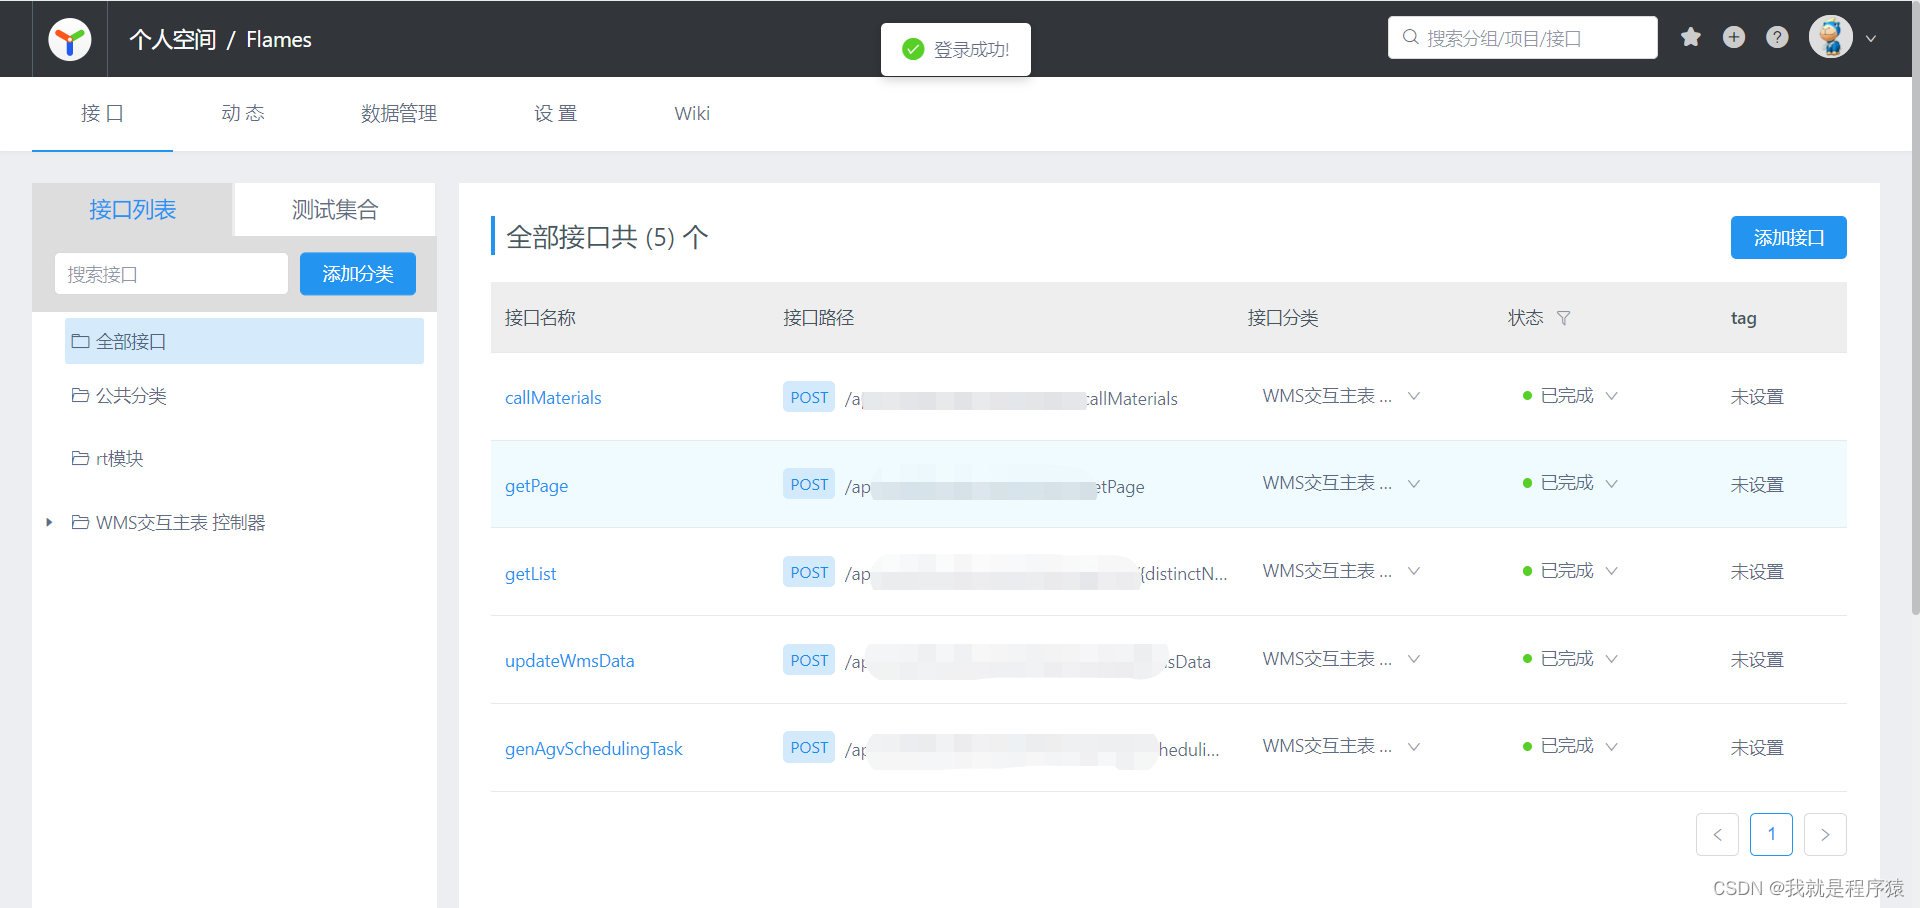
Task: Click the Flames breadcrumb item
Action: point(279,39)
